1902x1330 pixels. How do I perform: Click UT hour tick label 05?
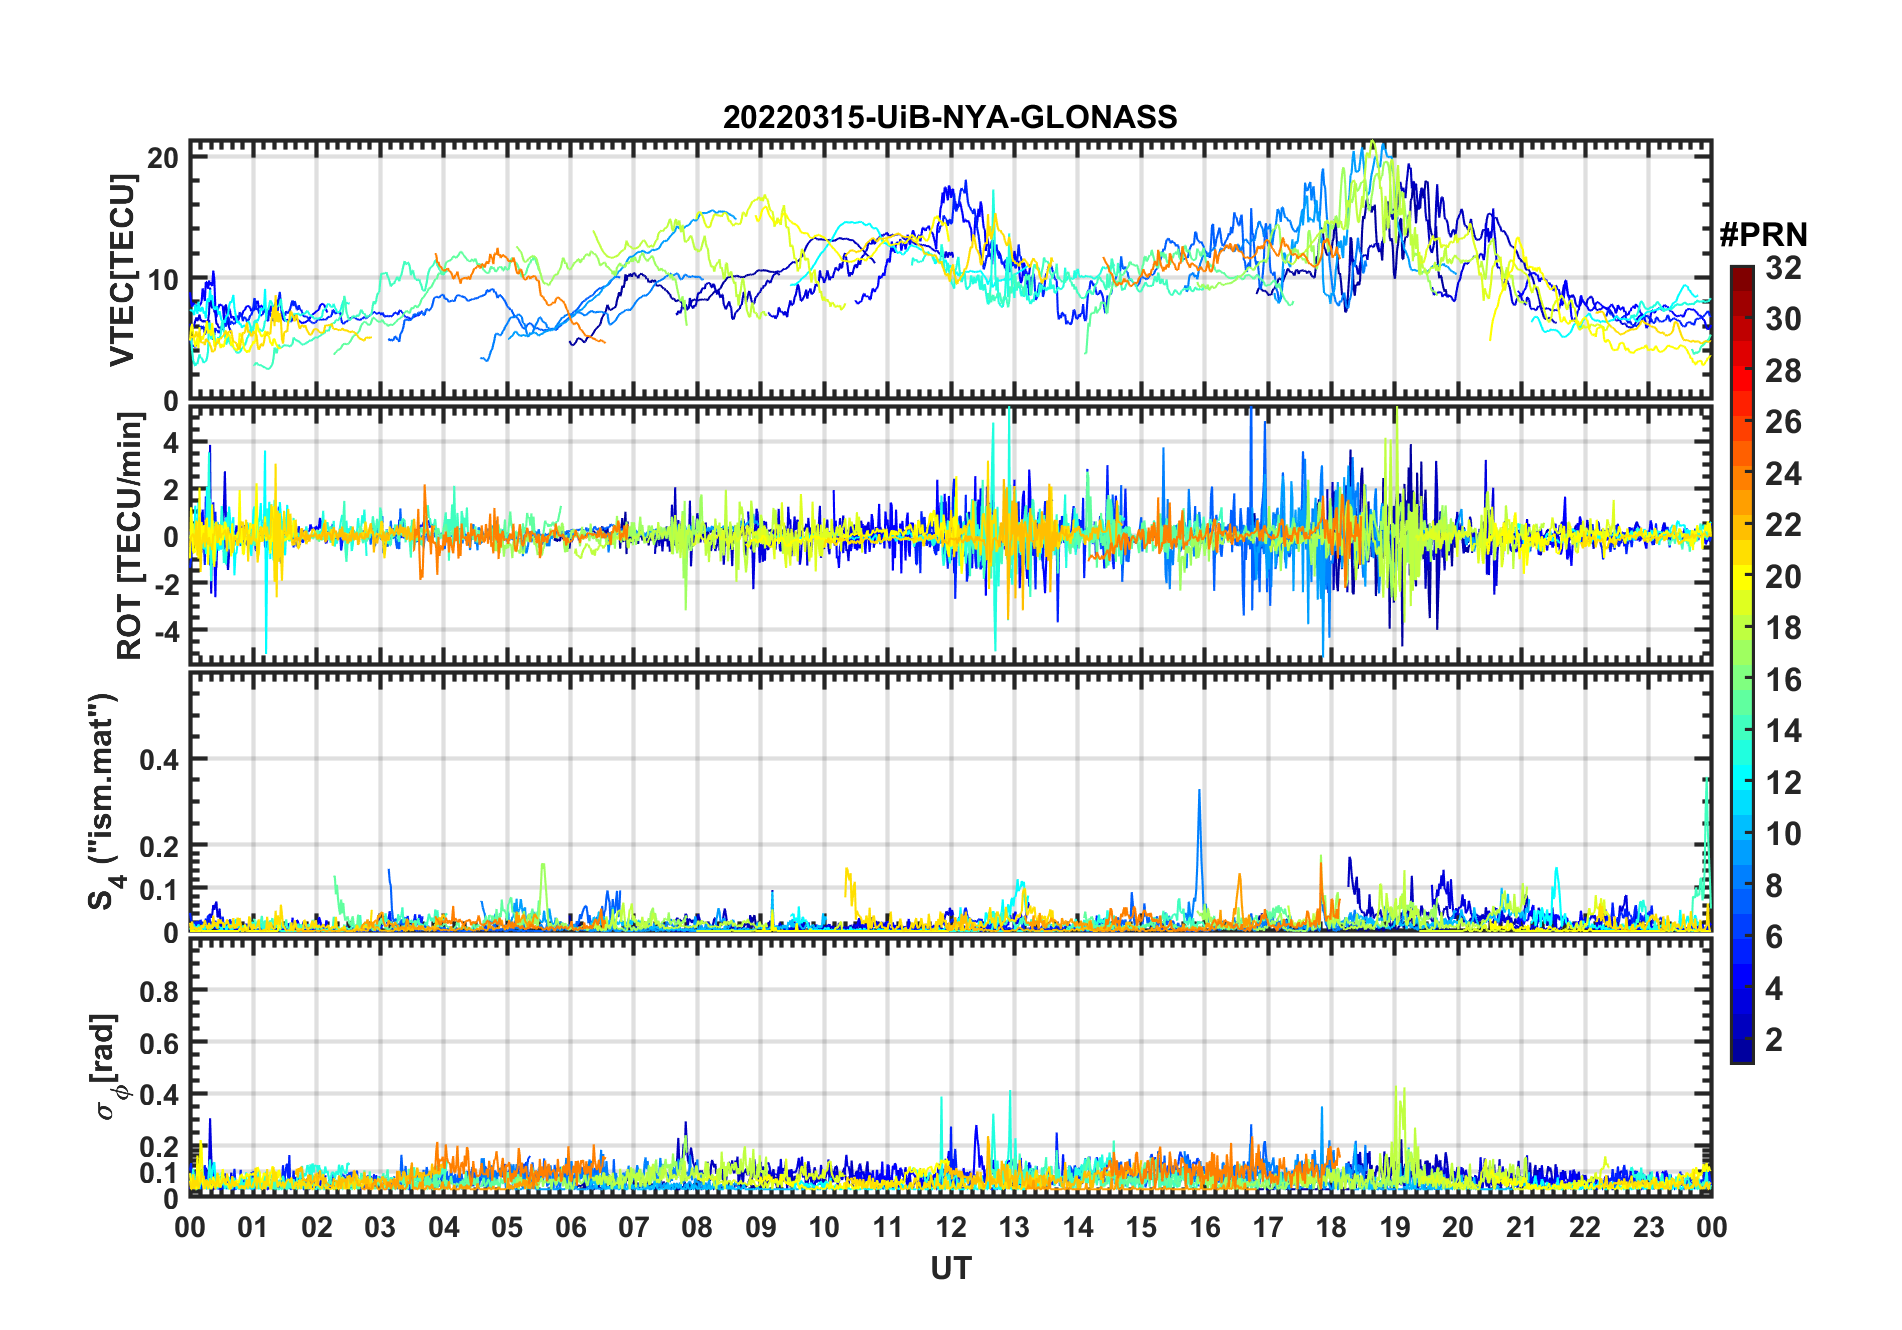click(507, 1227)
